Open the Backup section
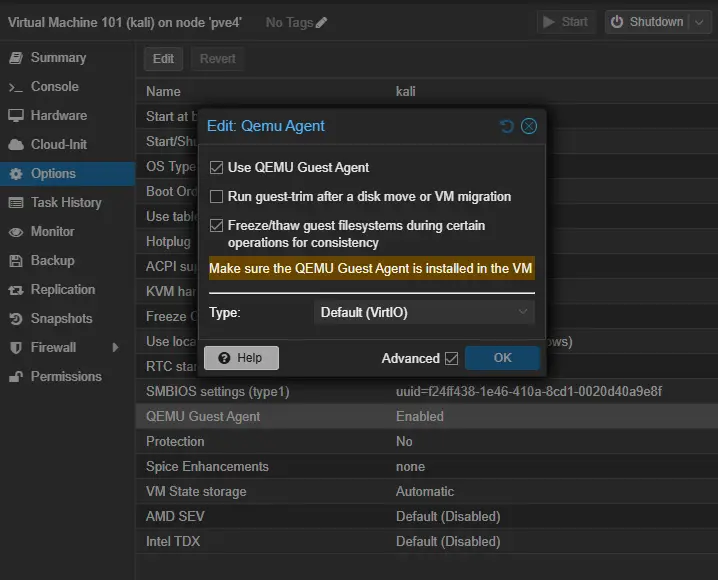 tap(68, 260)
